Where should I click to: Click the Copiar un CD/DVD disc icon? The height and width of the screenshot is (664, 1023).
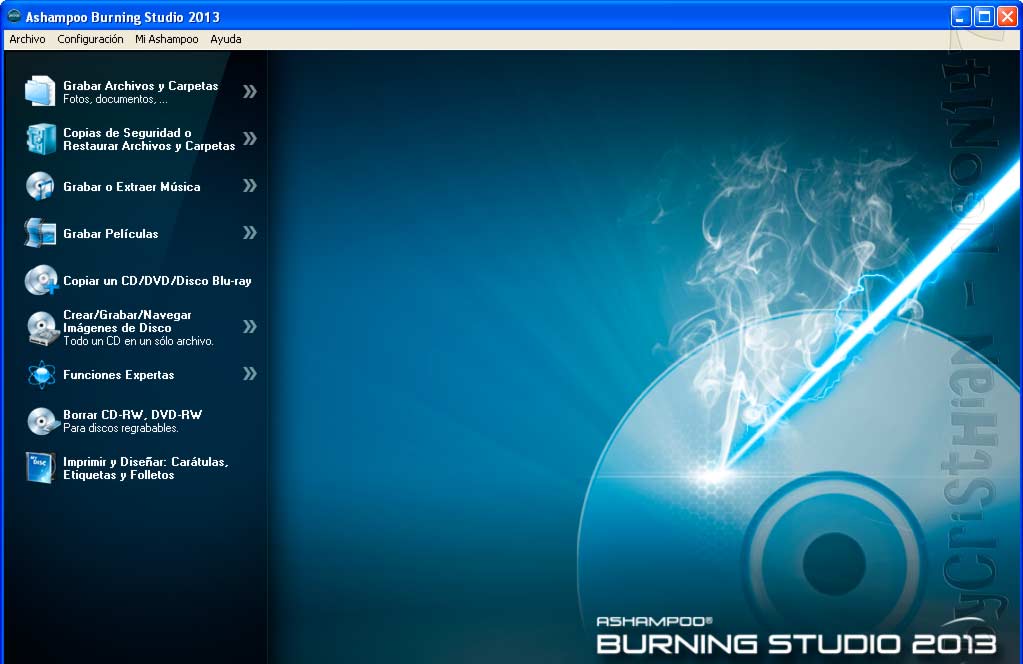40,280
